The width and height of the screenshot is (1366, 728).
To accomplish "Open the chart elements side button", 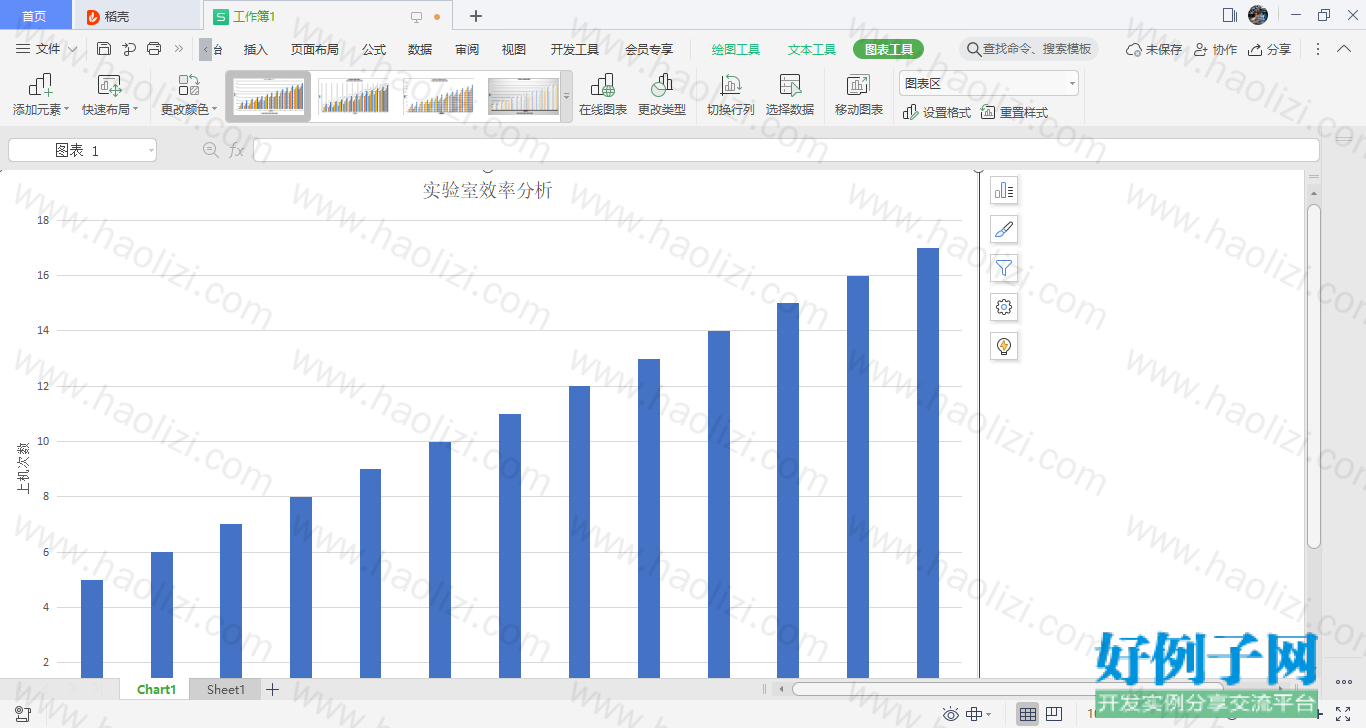I will tap(1004, 190).
